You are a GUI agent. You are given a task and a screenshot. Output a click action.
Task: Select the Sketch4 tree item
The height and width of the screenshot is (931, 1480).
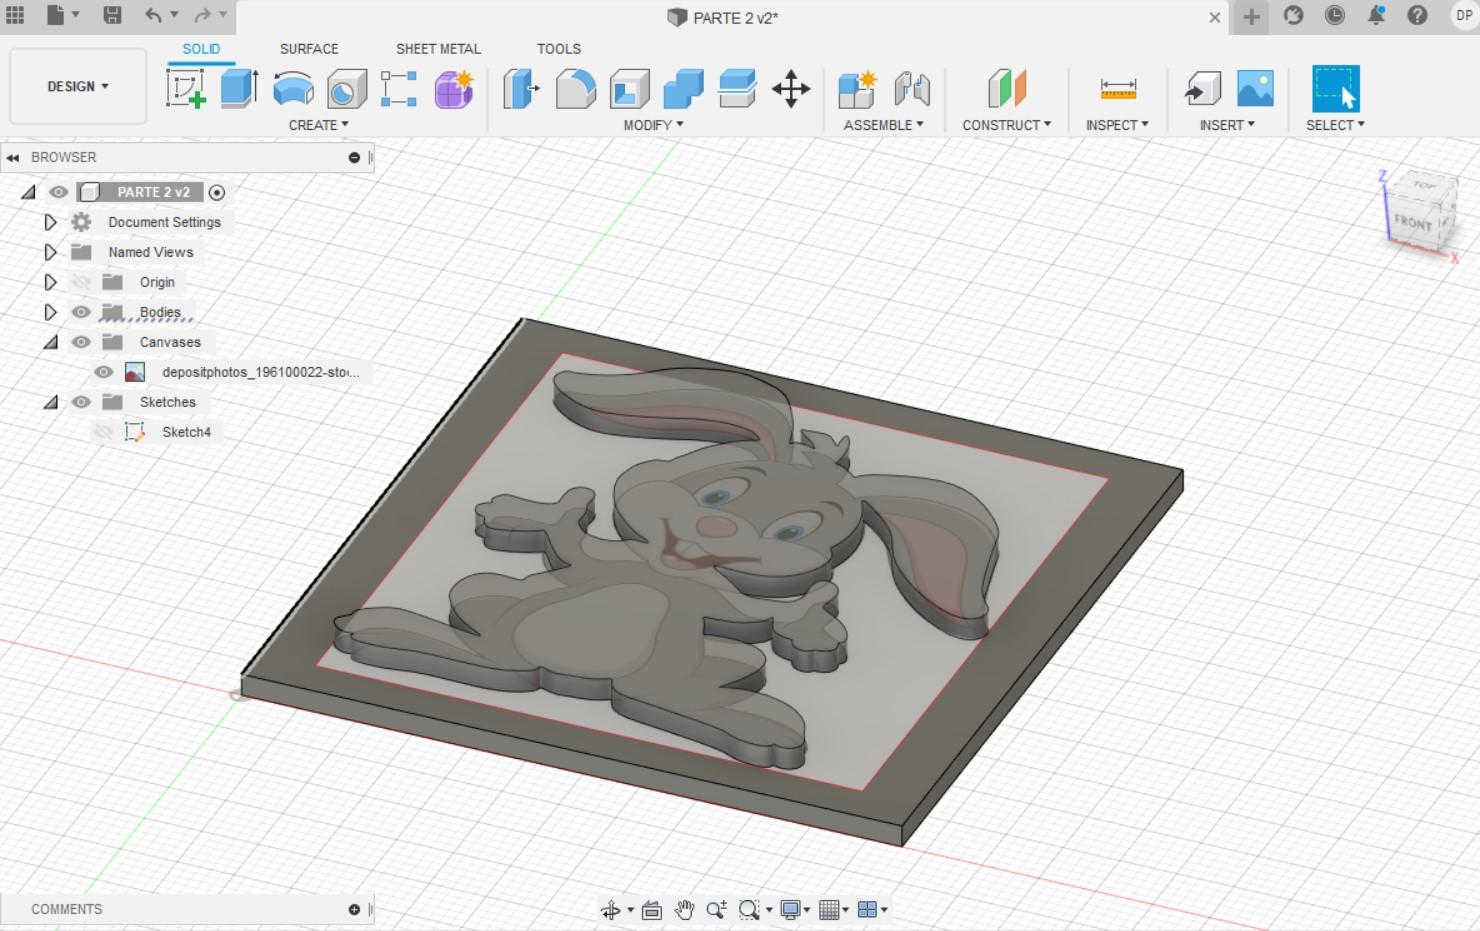186,432
